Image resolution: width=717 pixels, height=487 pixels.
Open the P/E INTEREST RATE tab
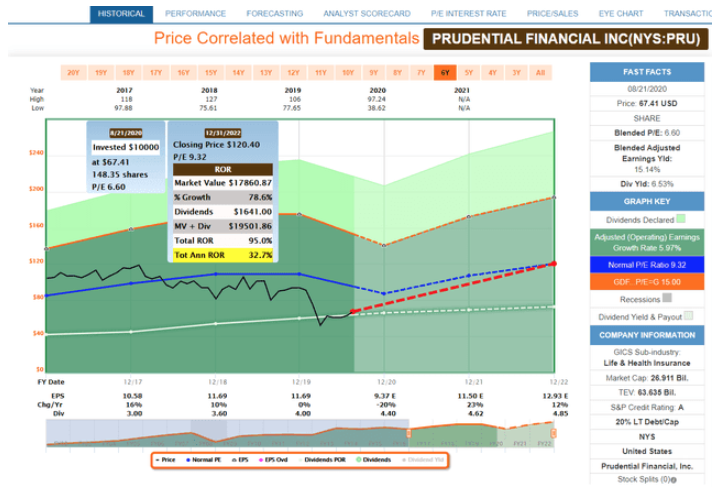pos(468,14)
